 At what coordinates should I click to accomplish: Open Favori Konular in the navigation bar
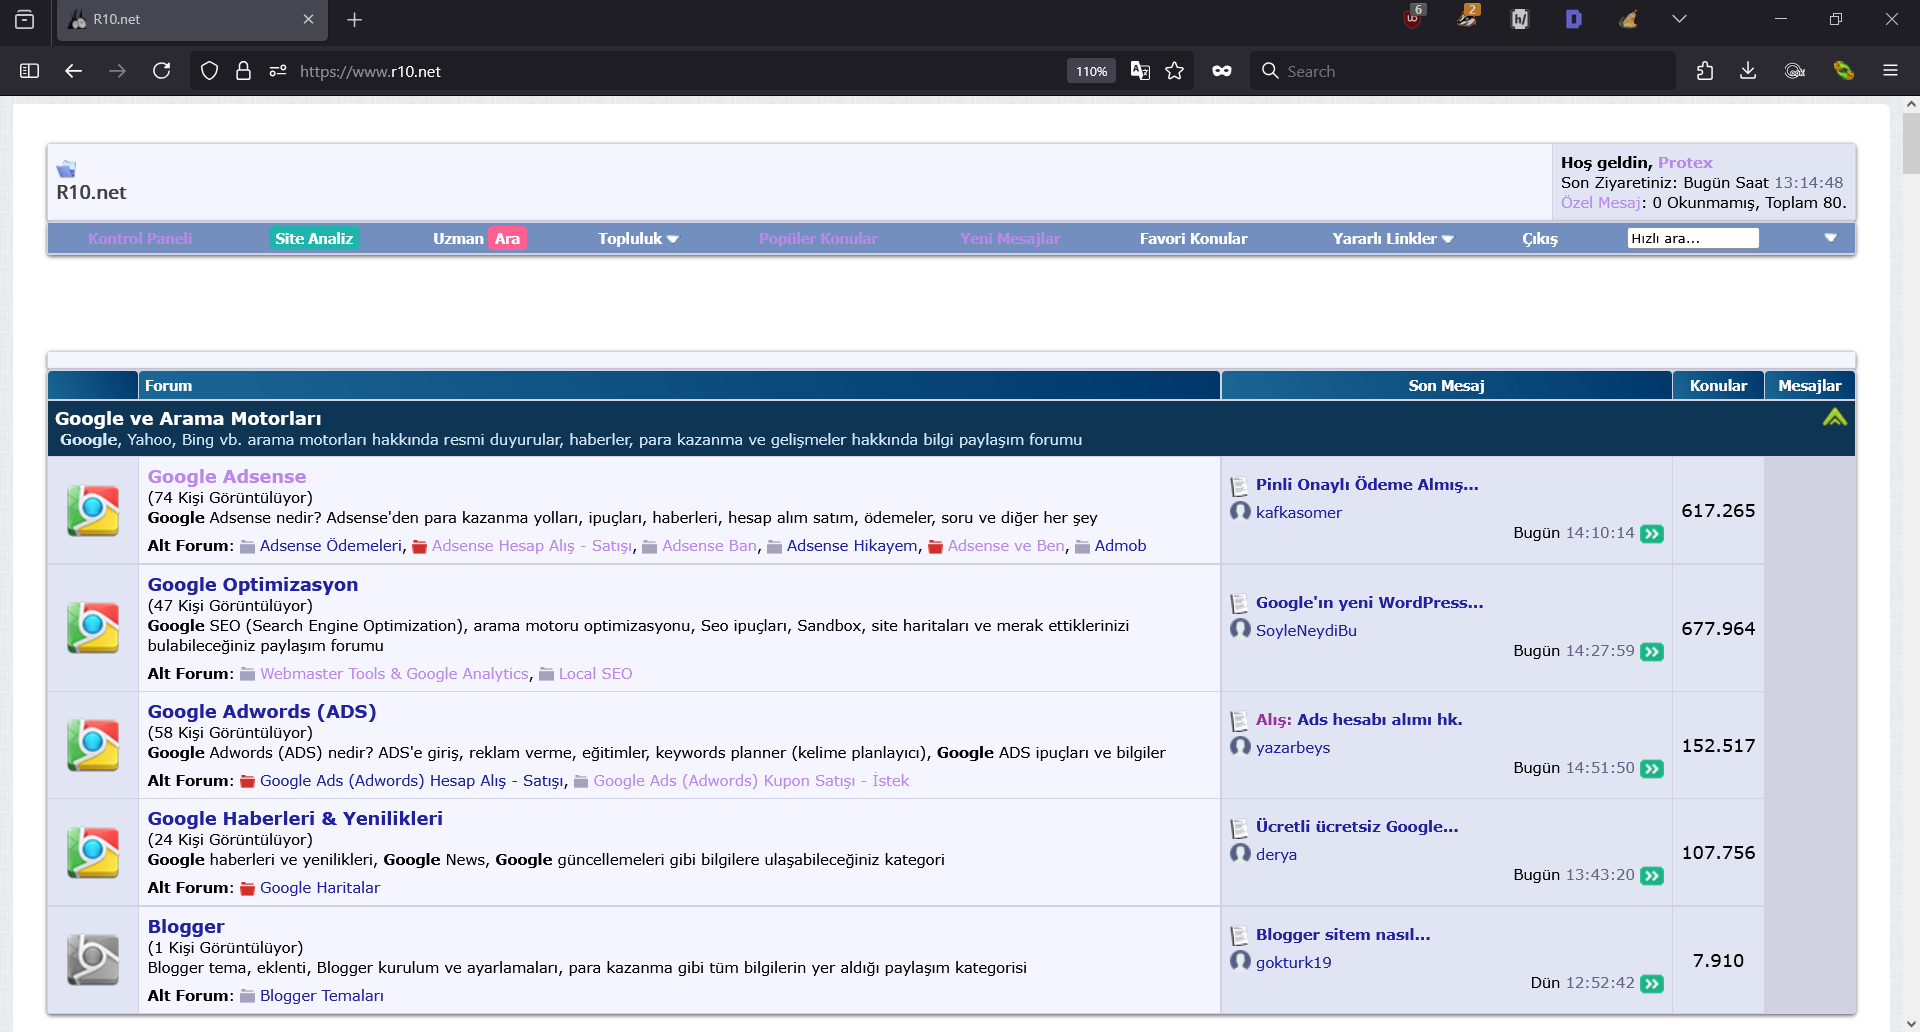(1193, 239)
